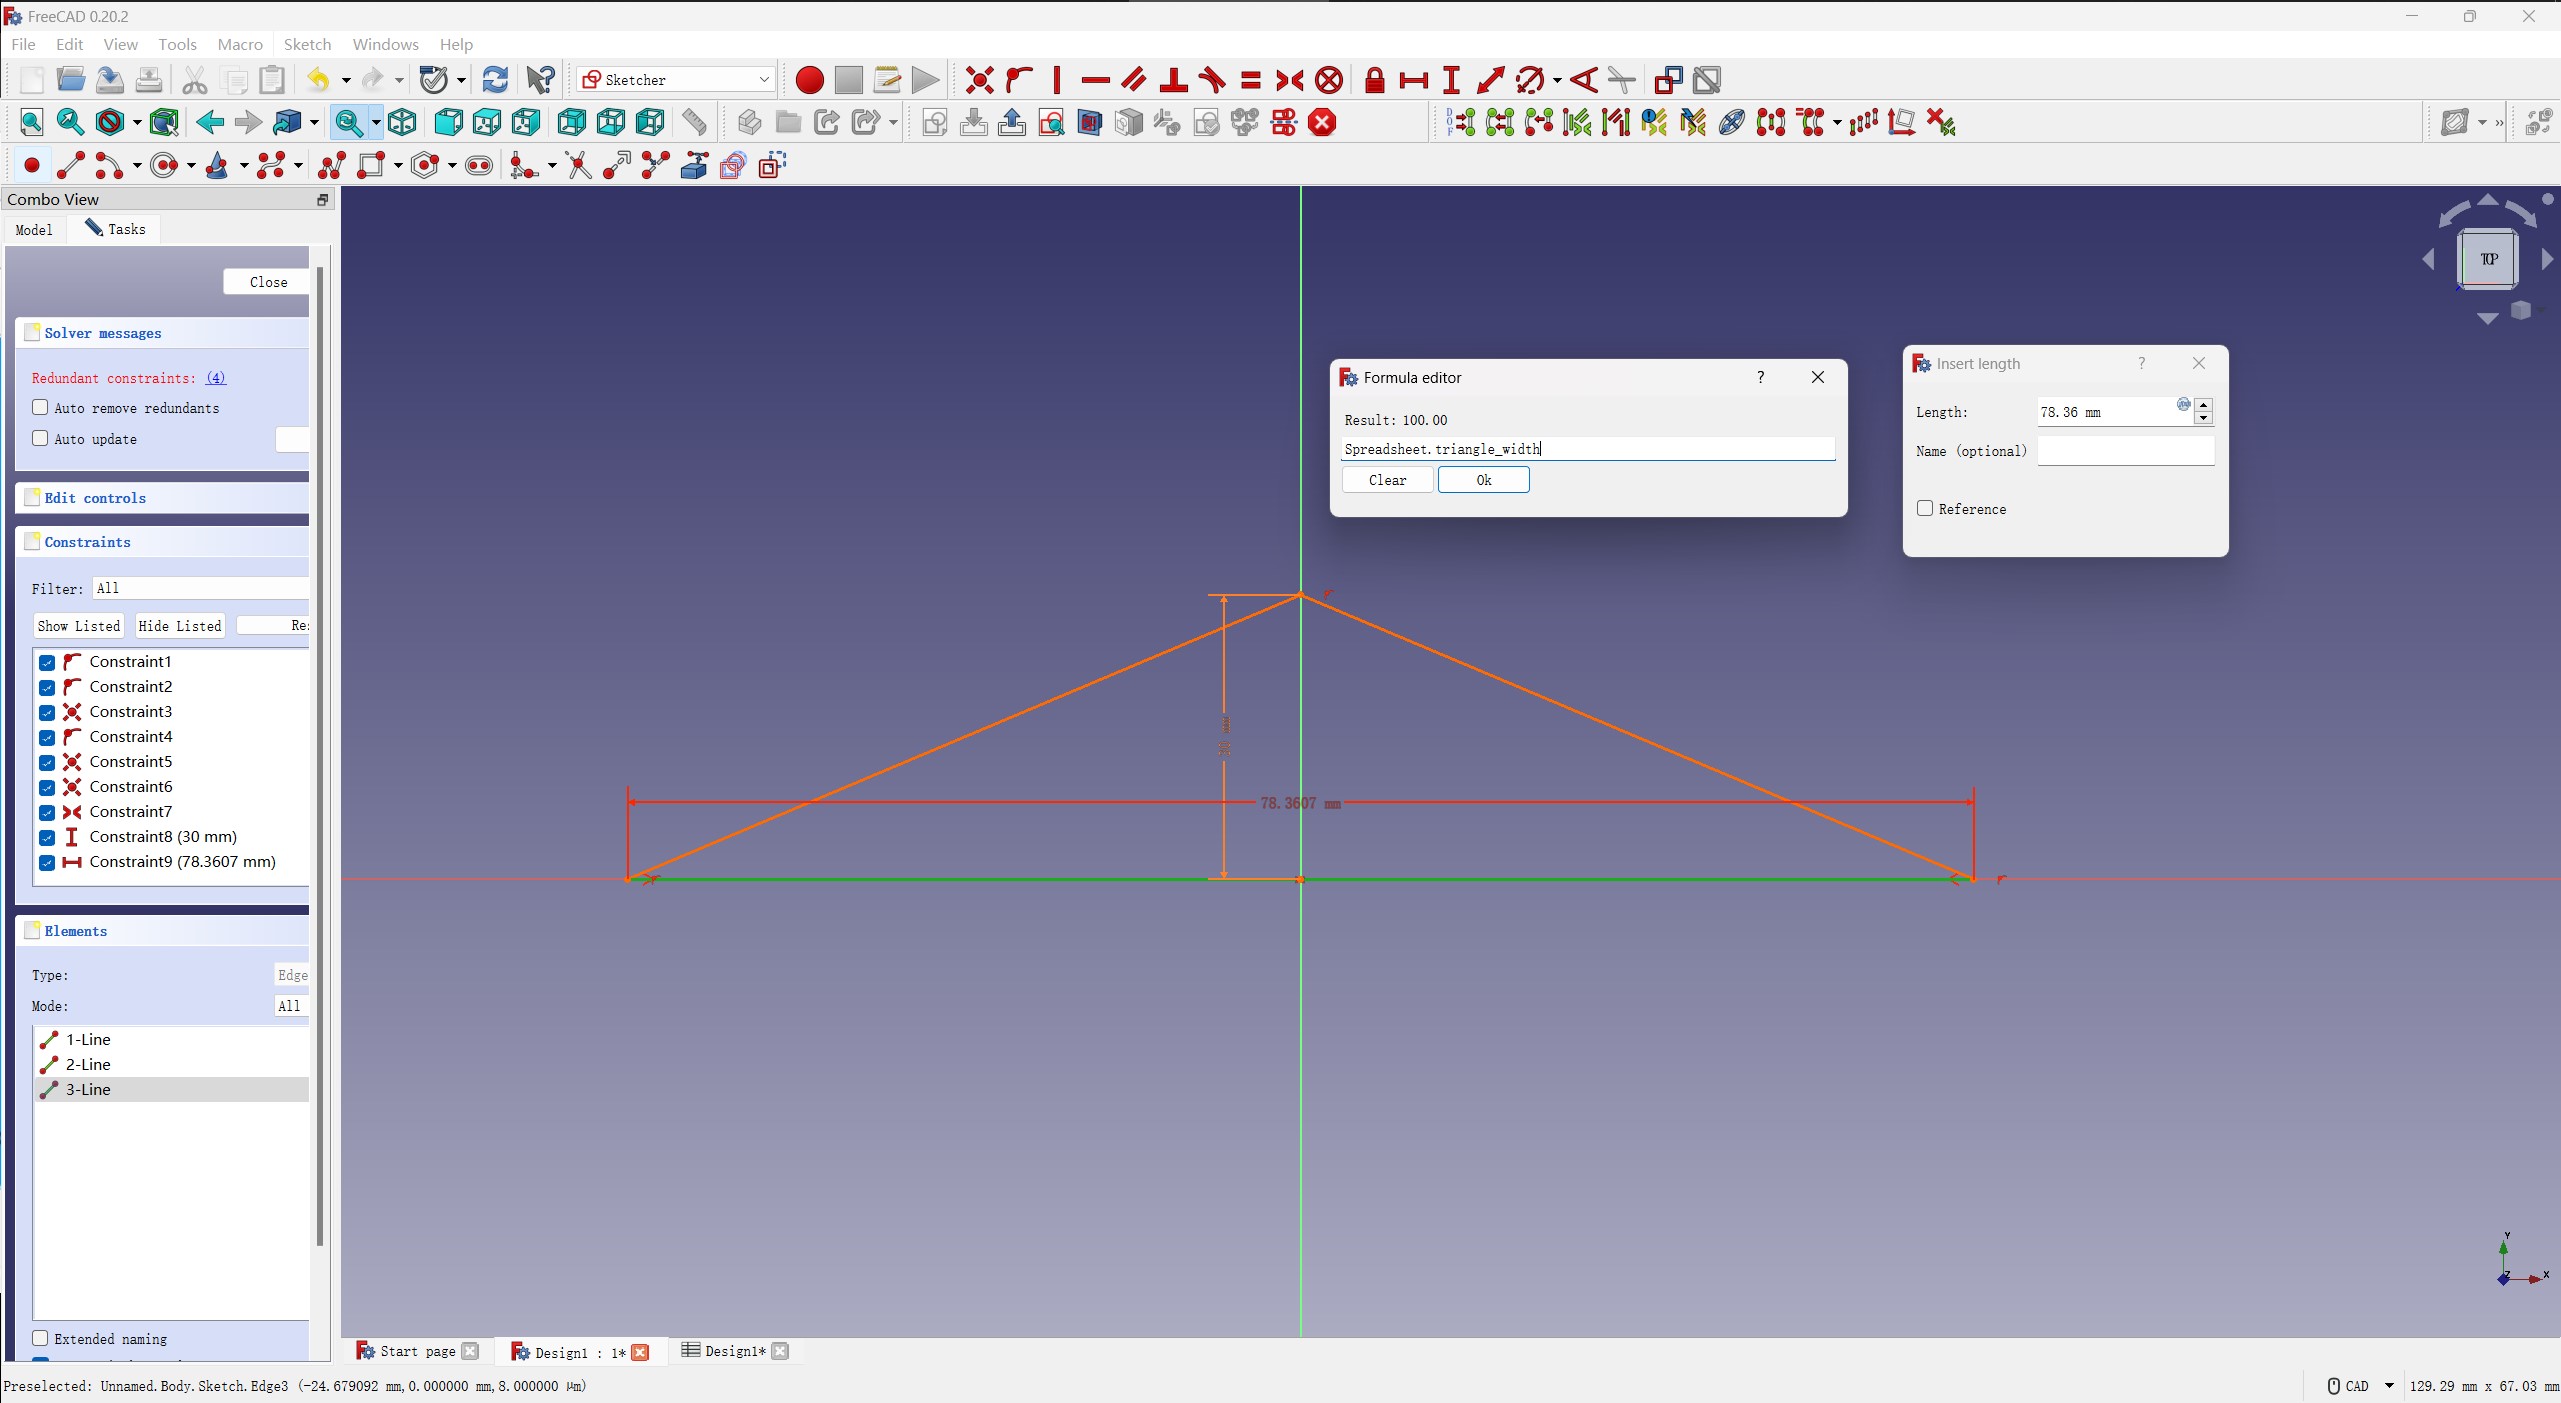Choose the create polyline tool
This screenshot has width=2561, height=1403.
331,166
